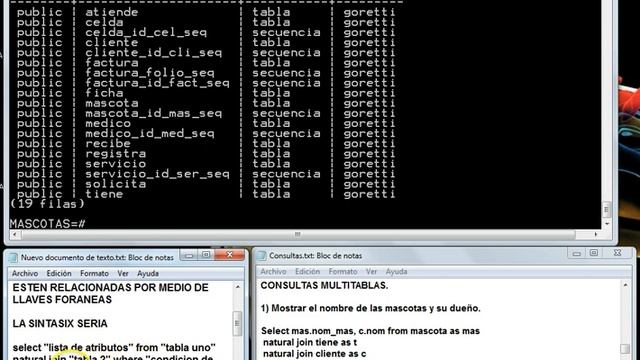Click the console scroll-right arrow
The height and width of the screenshot is (360, 640).
[596, 234]
